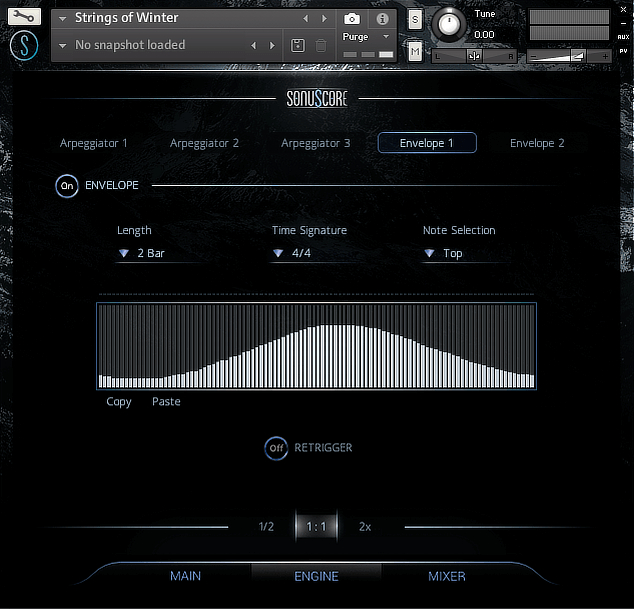
Task: Delete snapshot using the trash icon
Action: point(321,45)
